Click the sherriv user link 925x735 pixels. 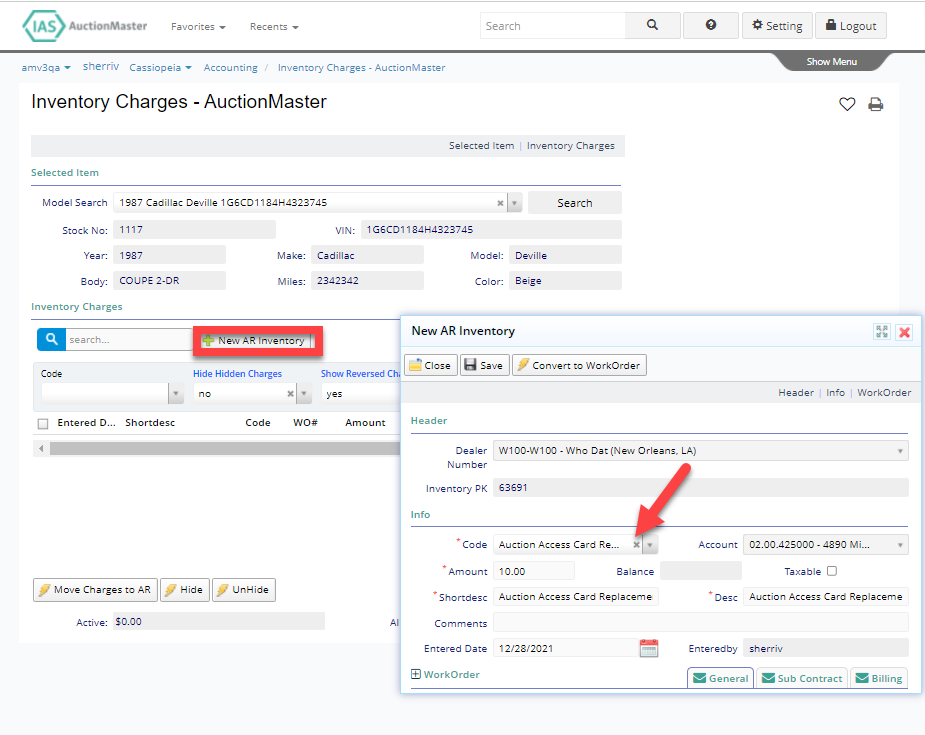(x=101, y=67)
